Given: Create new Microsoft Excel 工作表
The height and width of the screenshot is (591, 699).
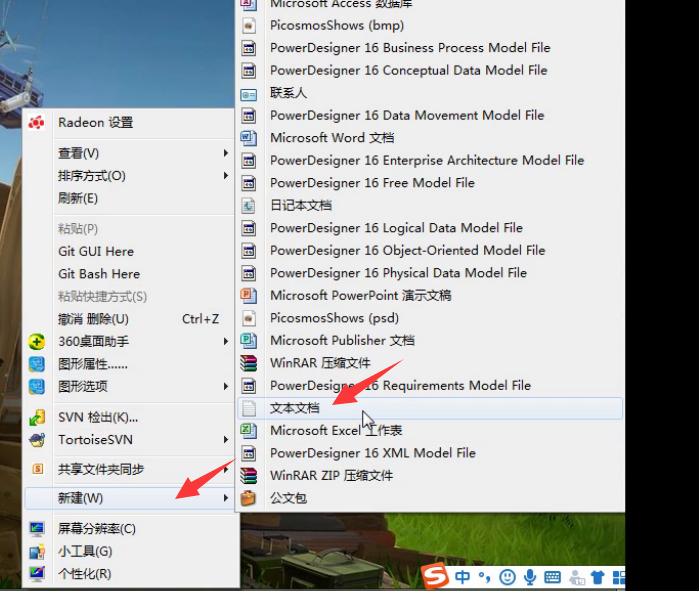Looking at the screenshot, I should (430, 431).
